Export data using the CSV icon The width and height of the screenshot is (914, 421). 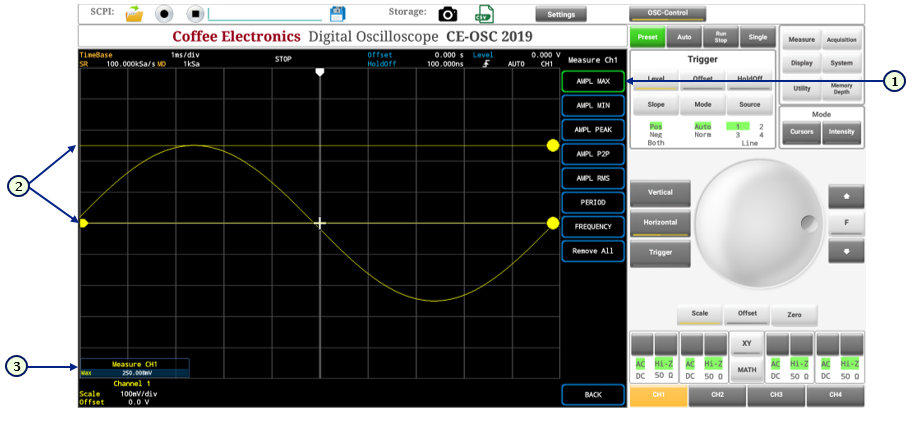click(x=485, y=14)
